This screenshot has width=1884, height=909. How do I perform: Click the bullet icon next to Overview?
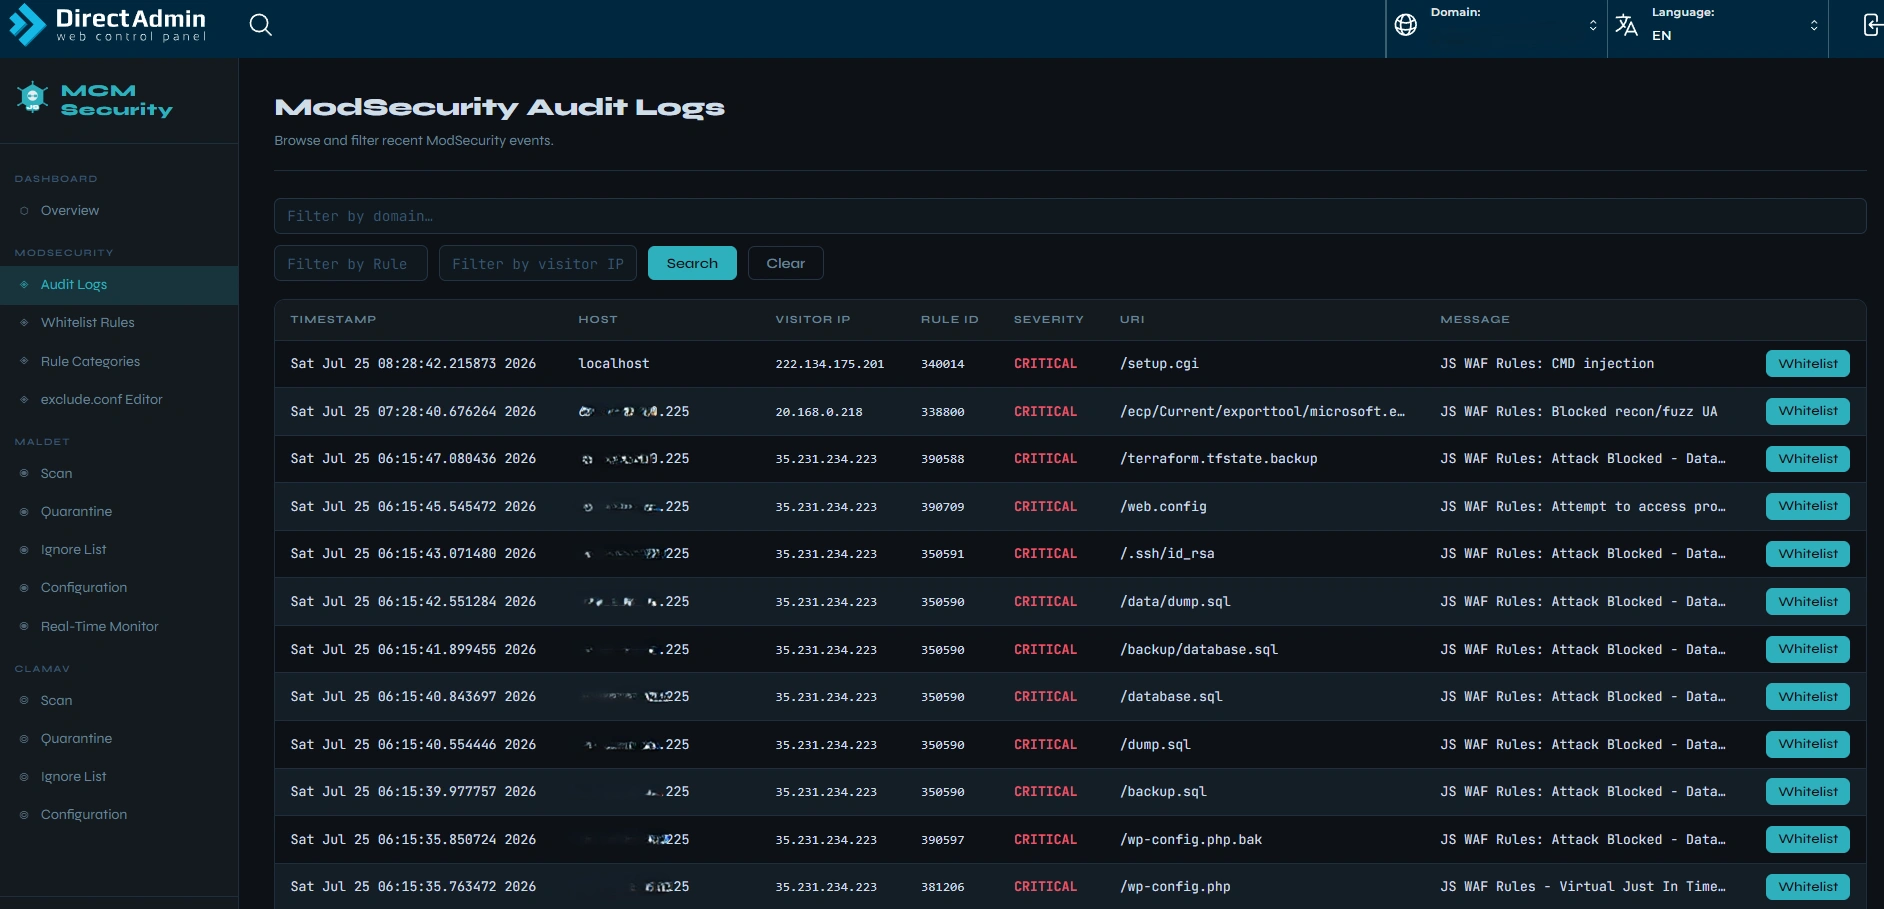(24, 211)
